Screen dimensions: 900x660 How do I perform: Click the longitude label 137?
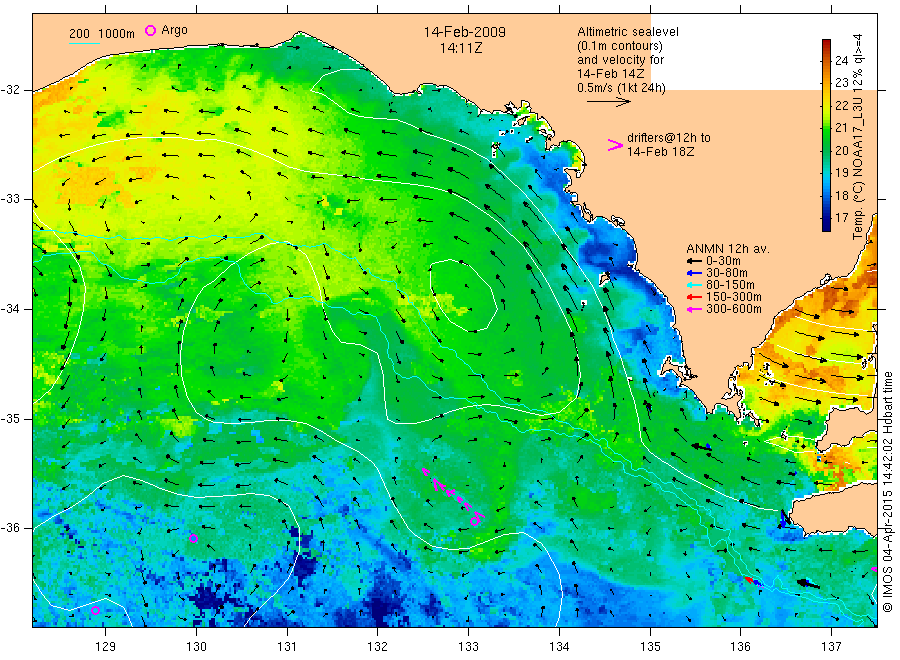(x=831, y=646)
